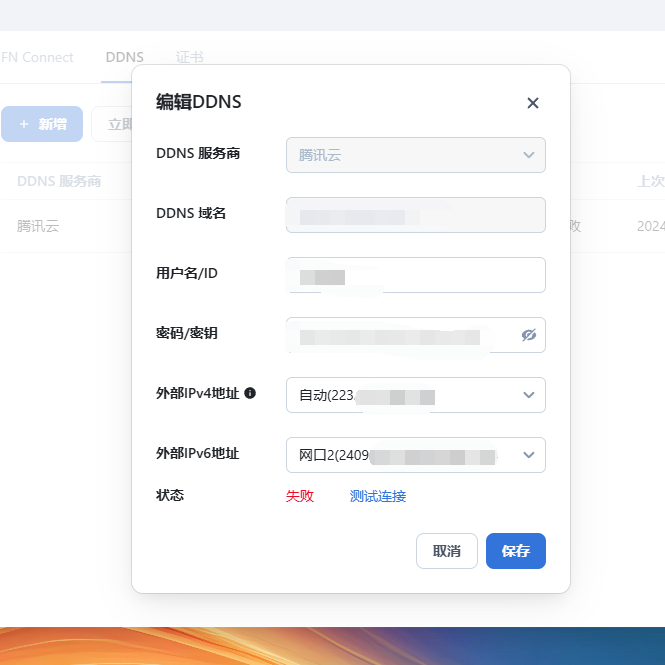
Task: Expand the DDNS 服务商 腾讯云 dropdown
Action: tap(415, 155)
